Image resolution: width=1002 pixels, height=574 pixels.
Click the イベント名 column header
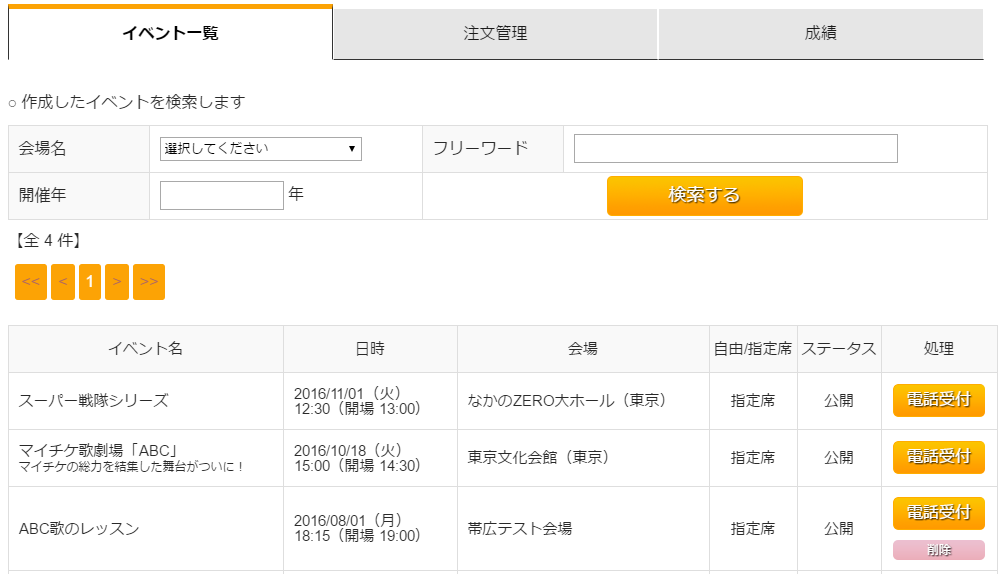tap(146, 349)
